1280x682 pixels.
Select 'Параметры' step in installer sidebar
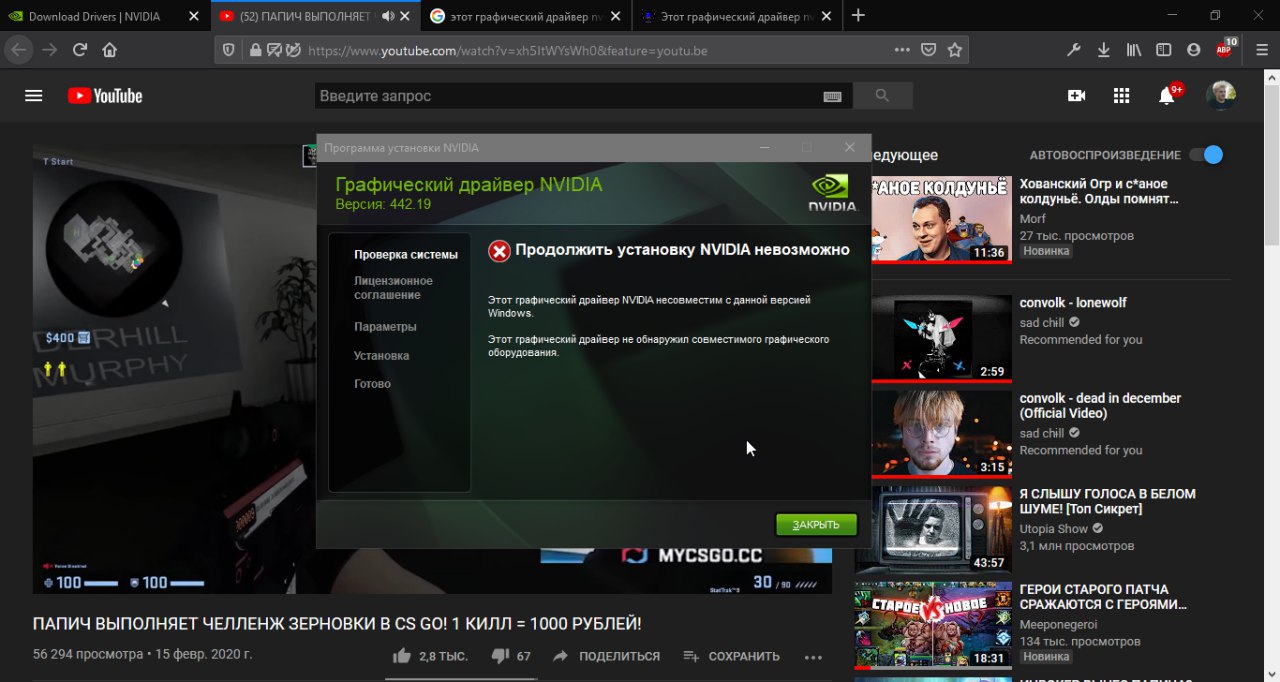tap(385, 327)
